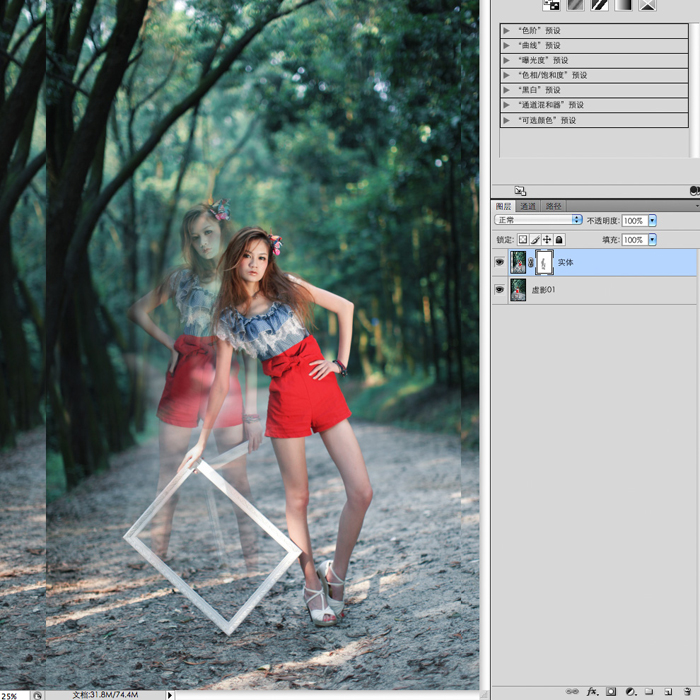
Task: Click the link layers chain icon
Action: (x=572, y=692)
